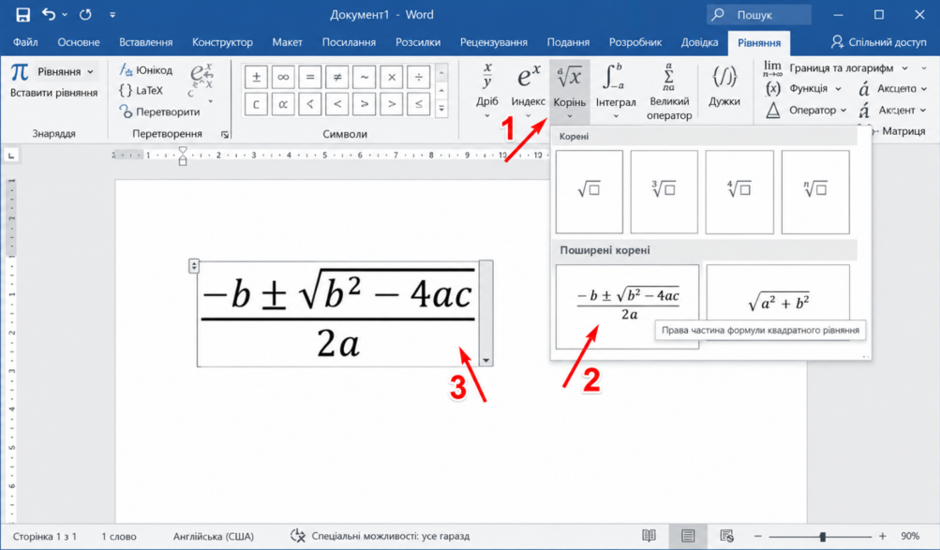Viewport: 940px width, 550px height.
Task: Insert the equals symbol
Action: pos(310,77)
